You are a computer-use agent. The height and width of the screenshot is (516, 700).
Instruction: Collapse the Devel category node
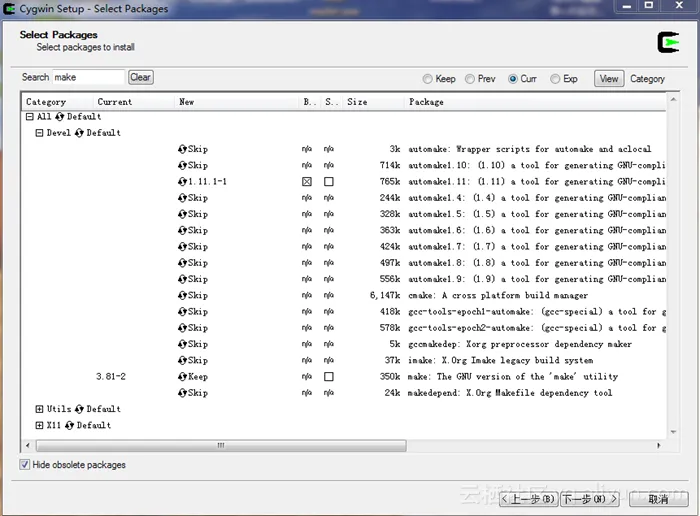point(39,133)
